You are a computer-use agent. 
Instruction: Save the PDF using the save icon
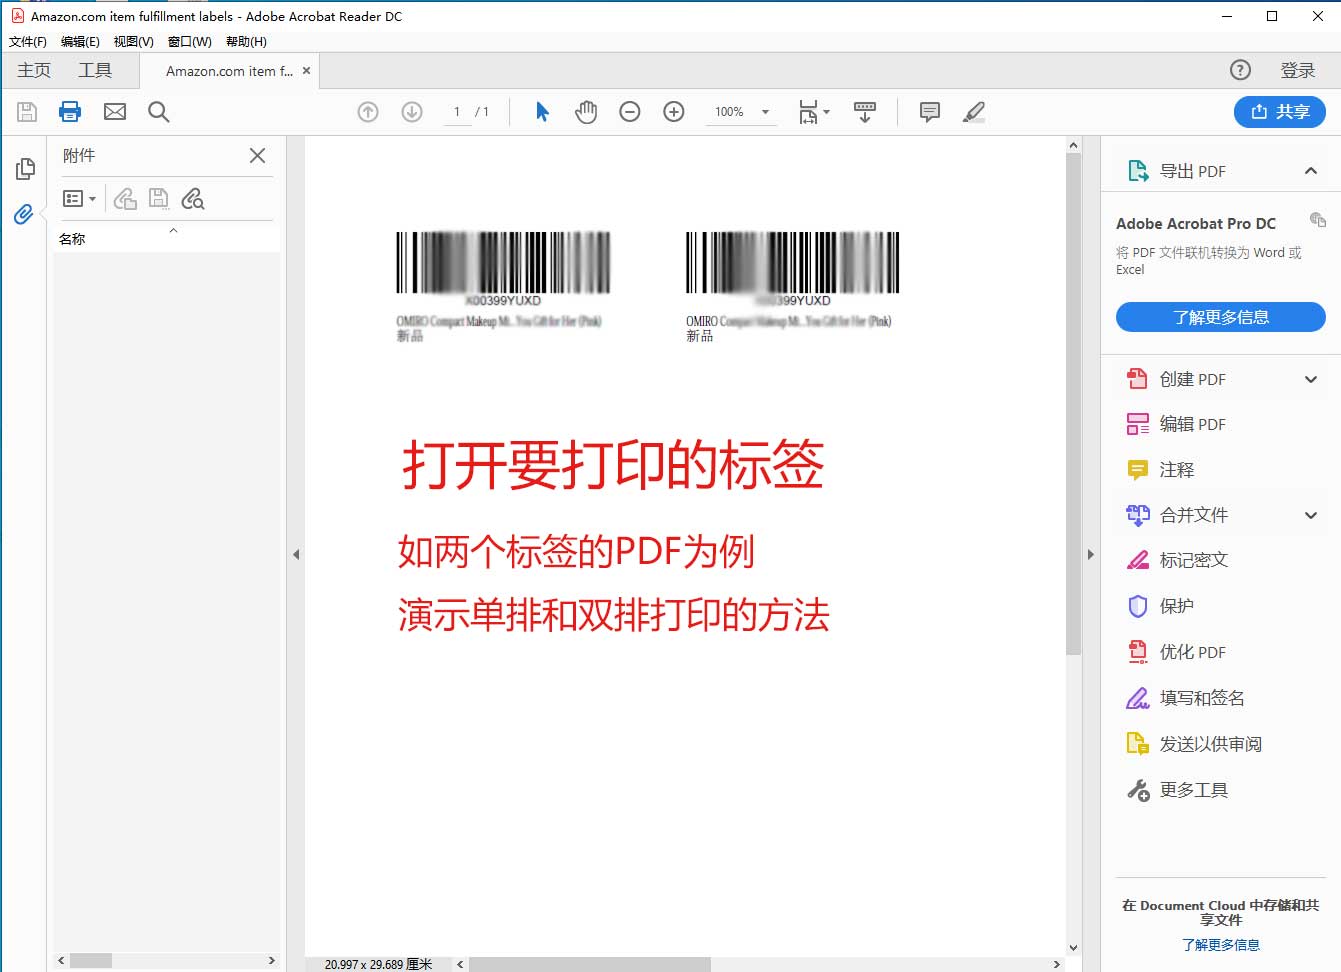point(27,112)
